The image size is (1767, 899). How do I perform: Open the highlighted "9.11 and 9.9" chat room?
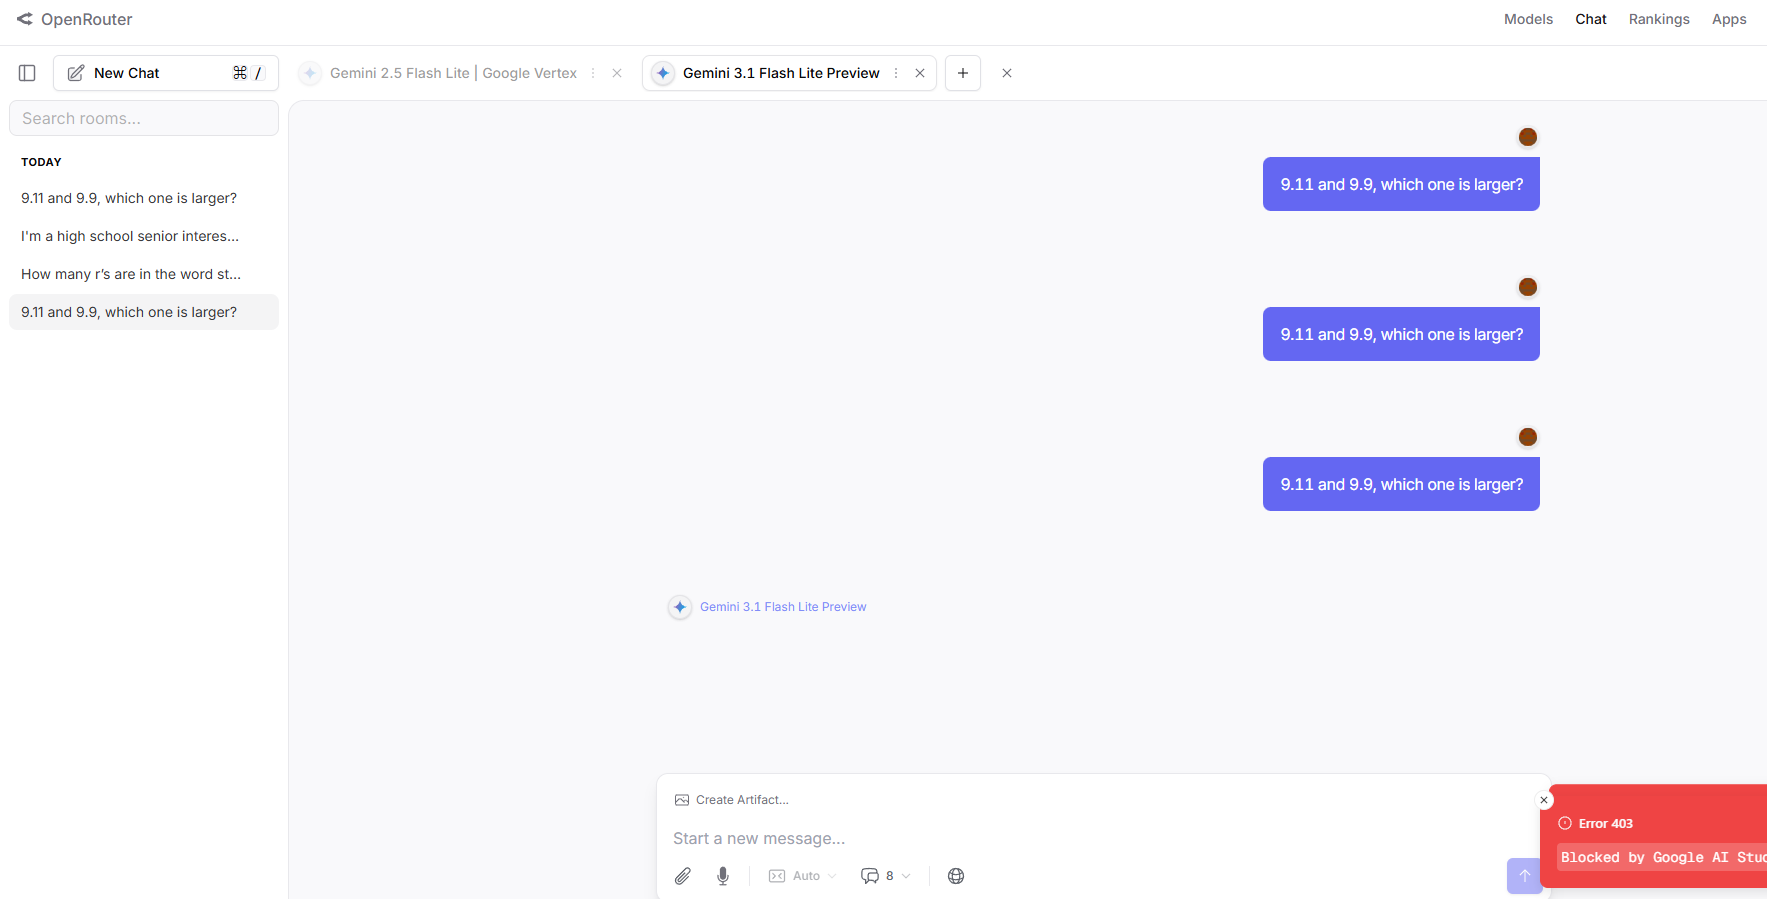pos(144,312)
